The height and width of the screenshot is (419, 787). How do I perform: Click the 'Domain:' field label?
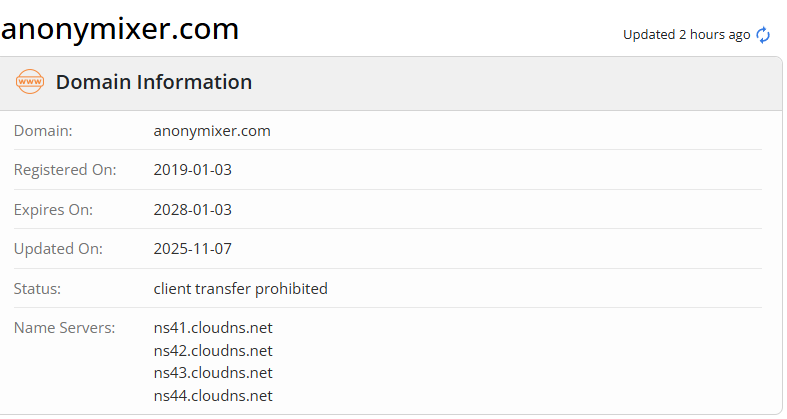[x=43, y=130]
